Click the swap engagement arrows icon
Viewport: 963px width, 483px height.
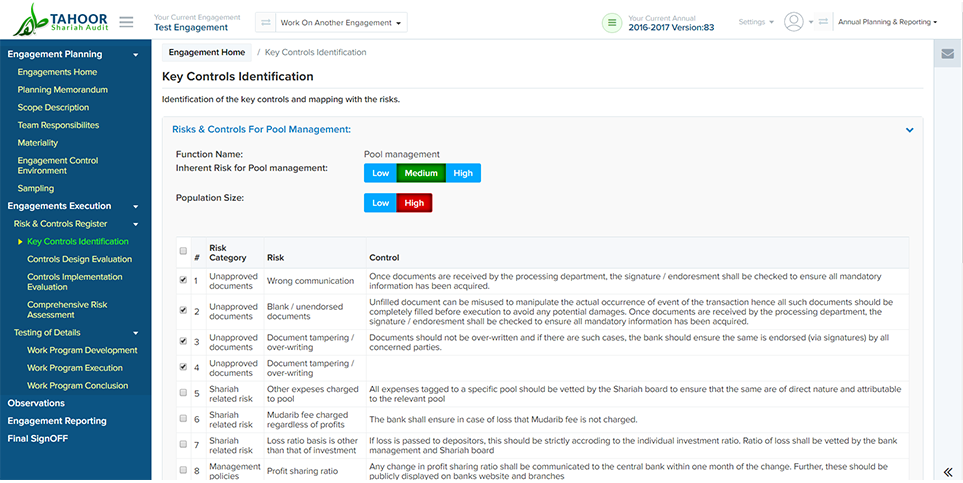click(266, 23)
